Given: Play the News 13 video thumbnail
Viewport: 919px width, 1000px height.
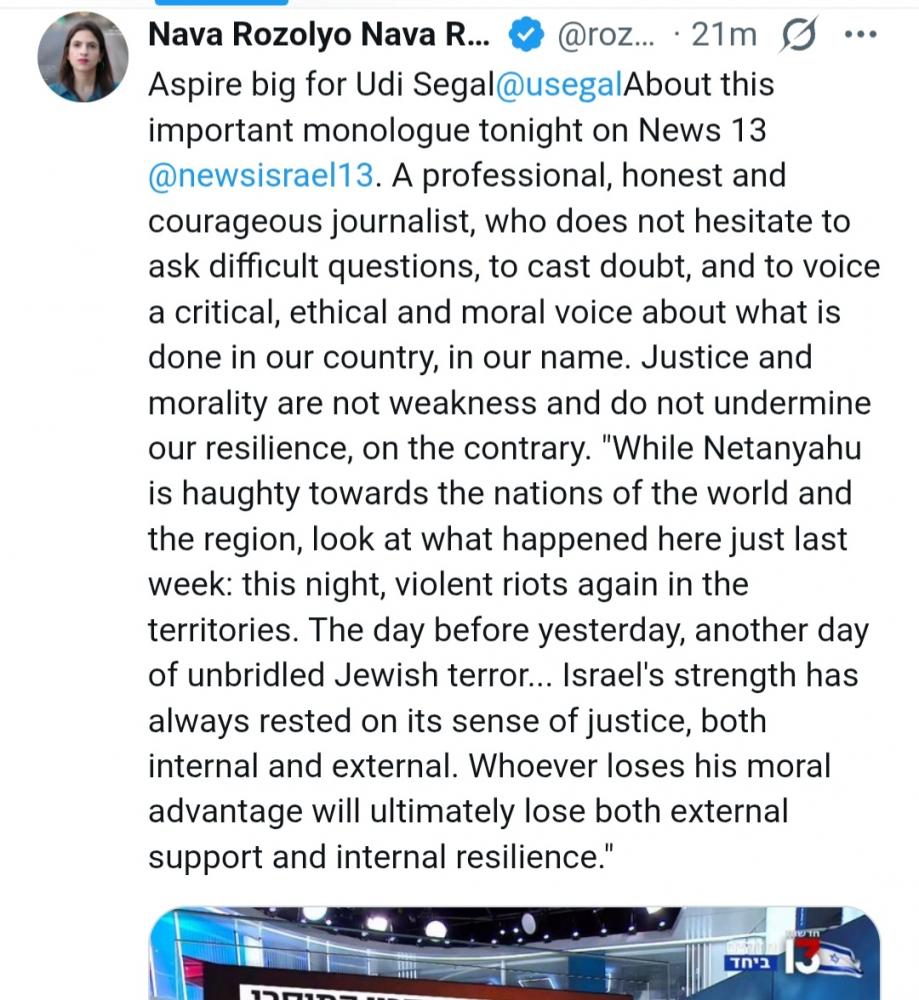Looking at the screenshot, I should coord(514,955).
